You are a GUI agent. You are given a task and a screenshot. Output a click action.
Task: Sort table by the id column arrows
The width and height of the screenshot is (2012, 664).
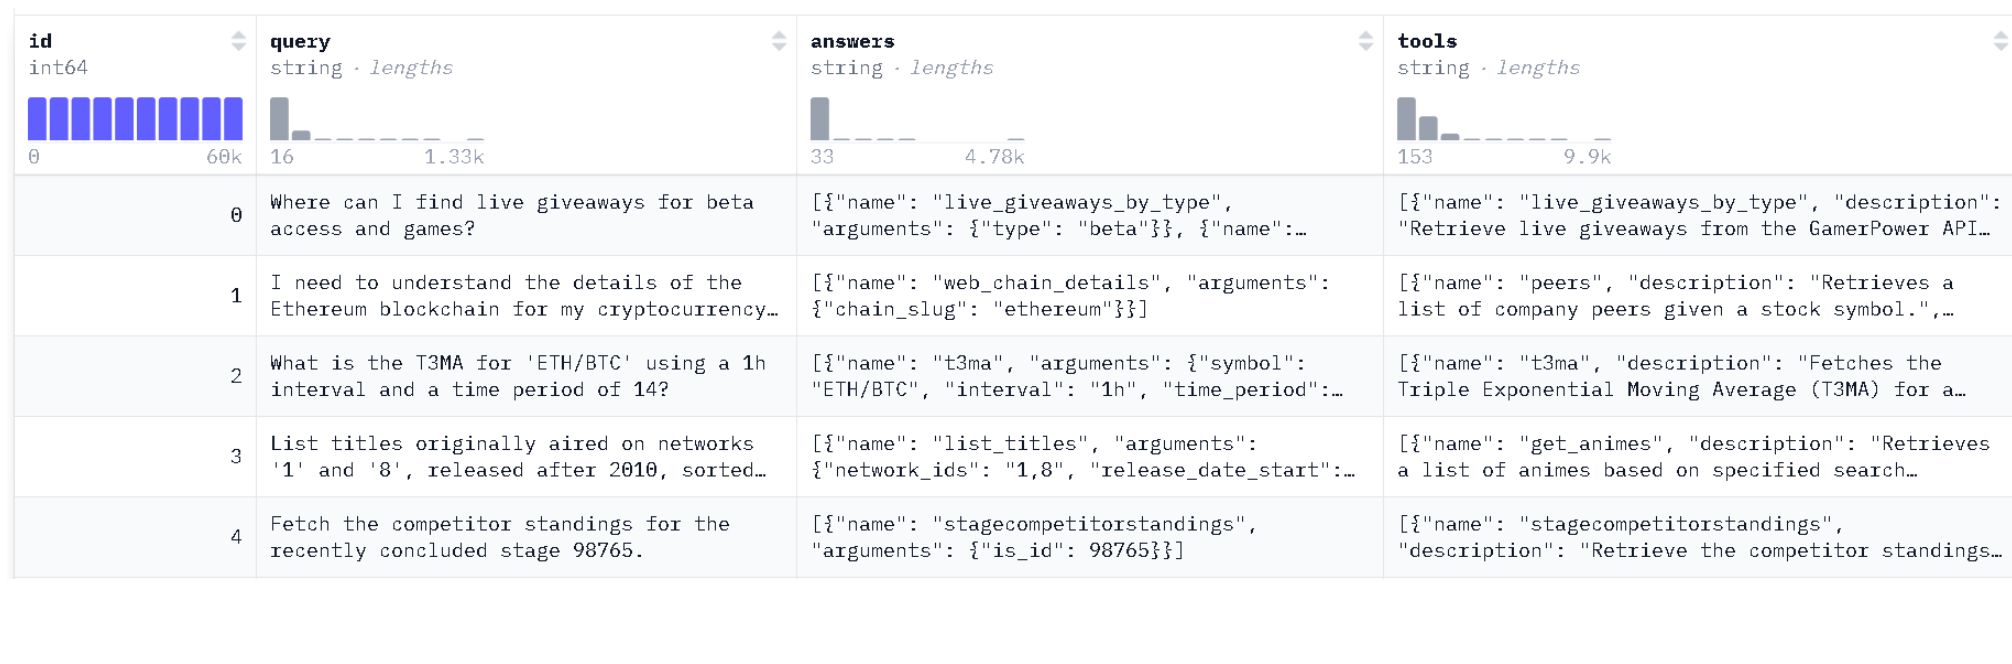pos(238,41)
